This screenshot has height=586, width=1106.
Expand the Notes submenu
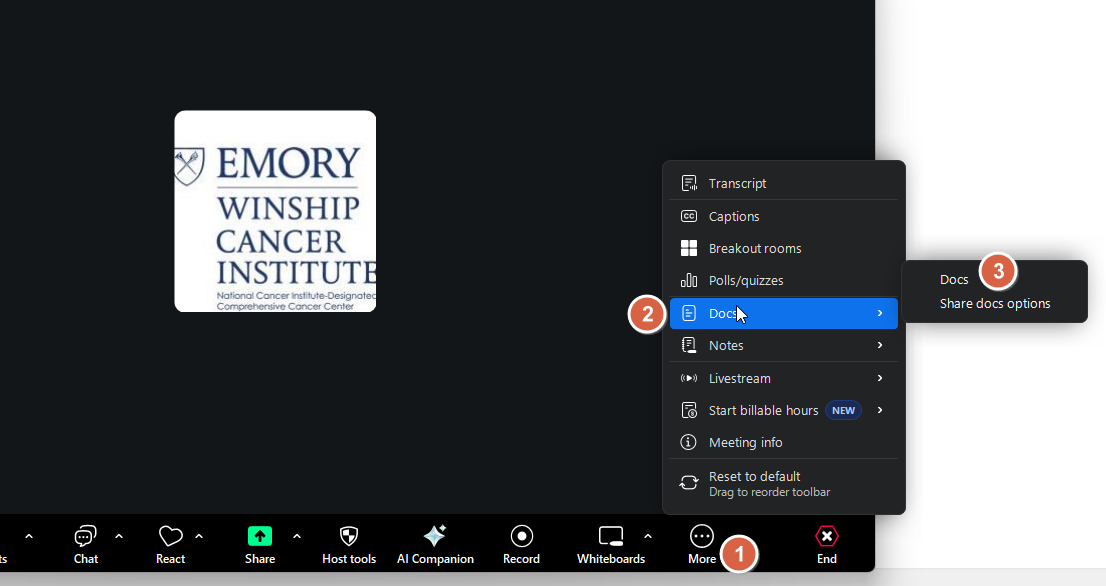point(727,345)
